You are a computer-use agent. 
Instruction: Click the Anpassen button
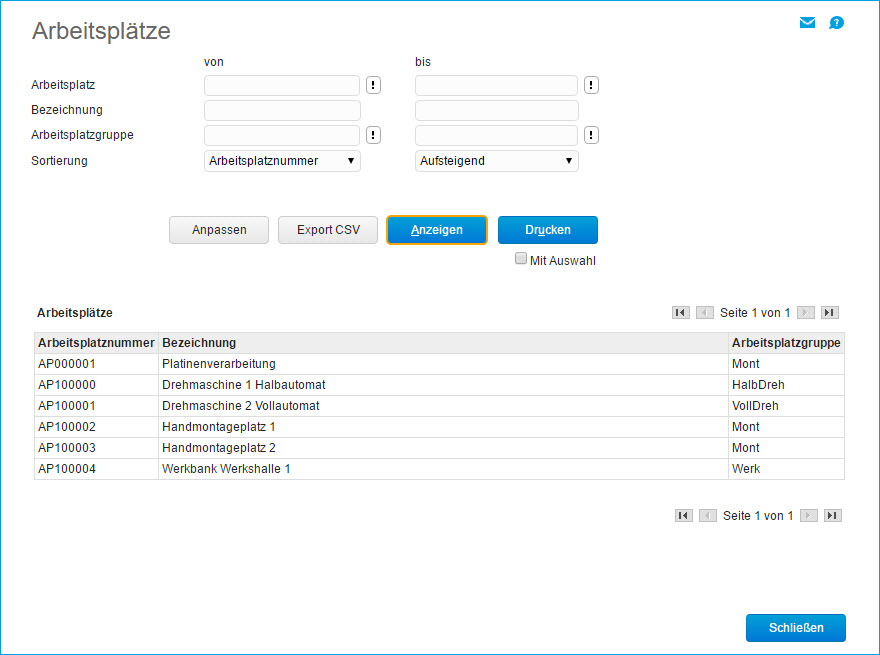point(218,229)
